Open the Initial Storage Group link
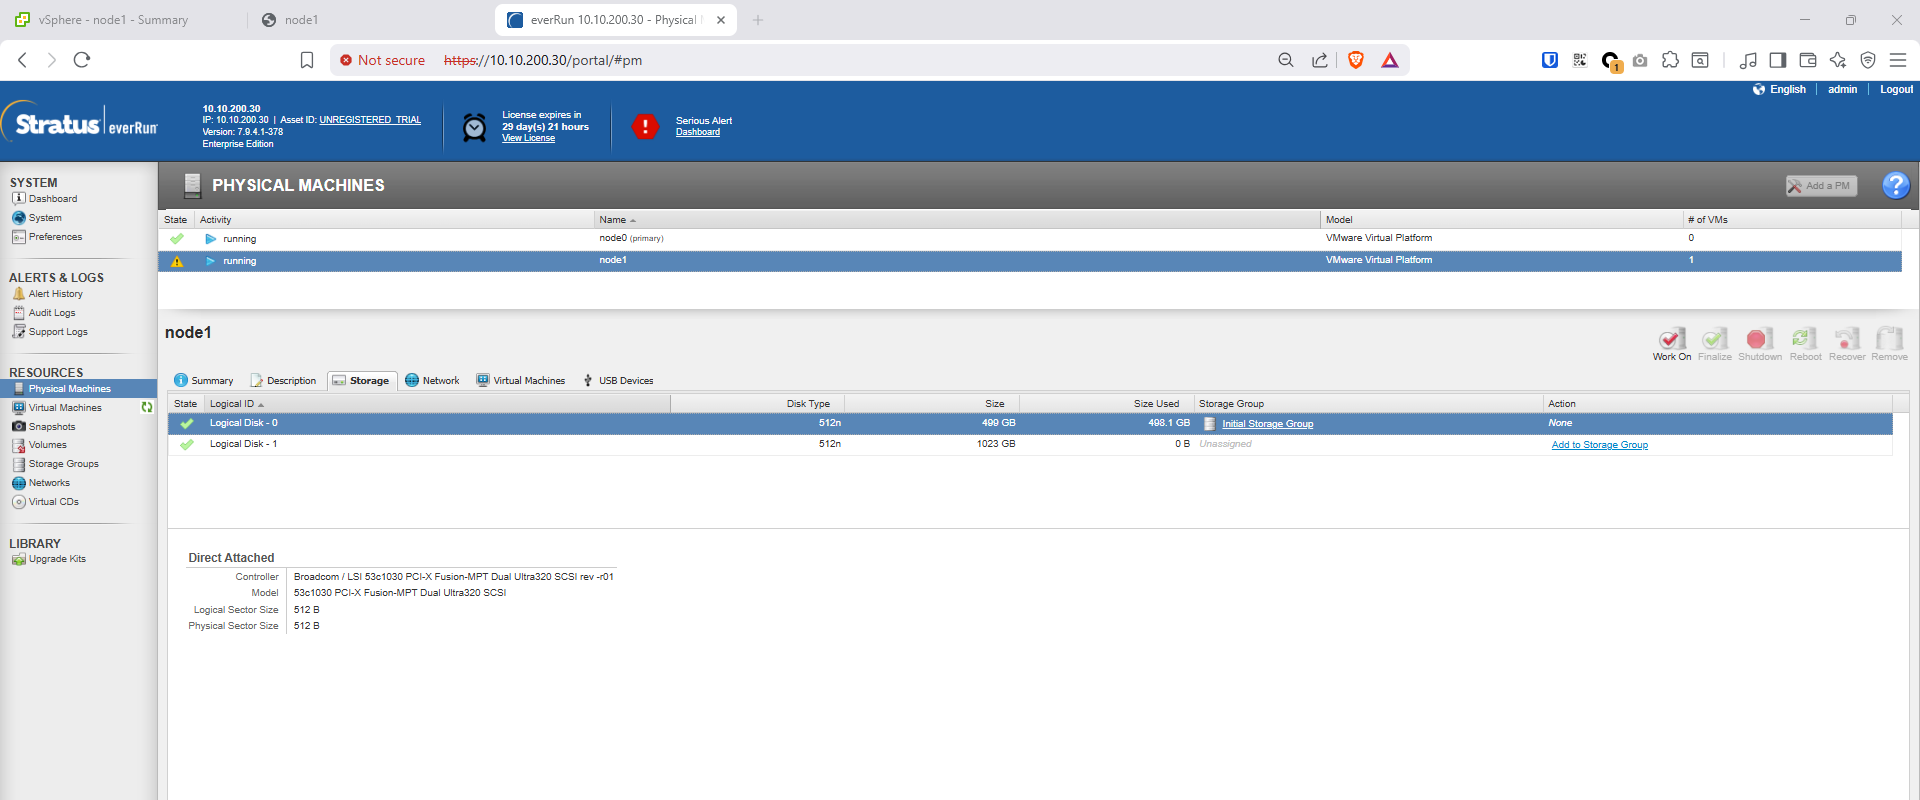The image size is (1920, 800). (x=1267, y=424)
